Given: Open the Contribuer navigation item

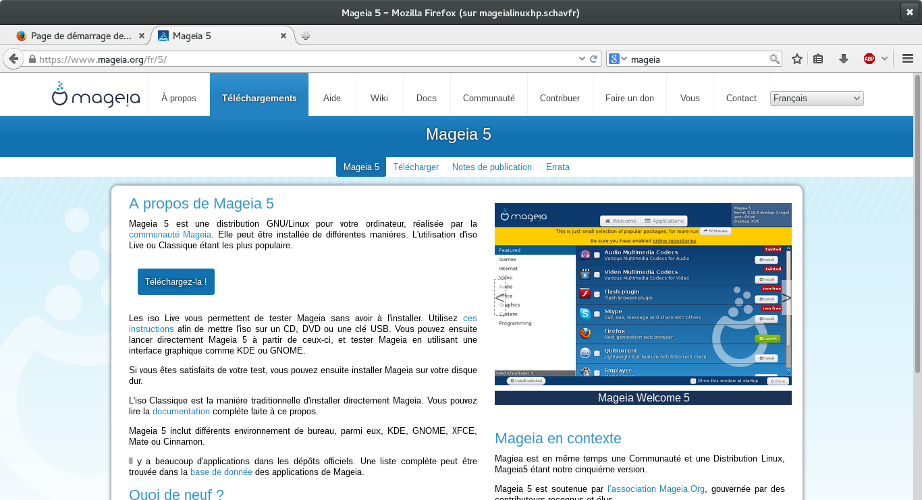Looking at the screenshot, I should pyautogui.click(x=560, y=98).
